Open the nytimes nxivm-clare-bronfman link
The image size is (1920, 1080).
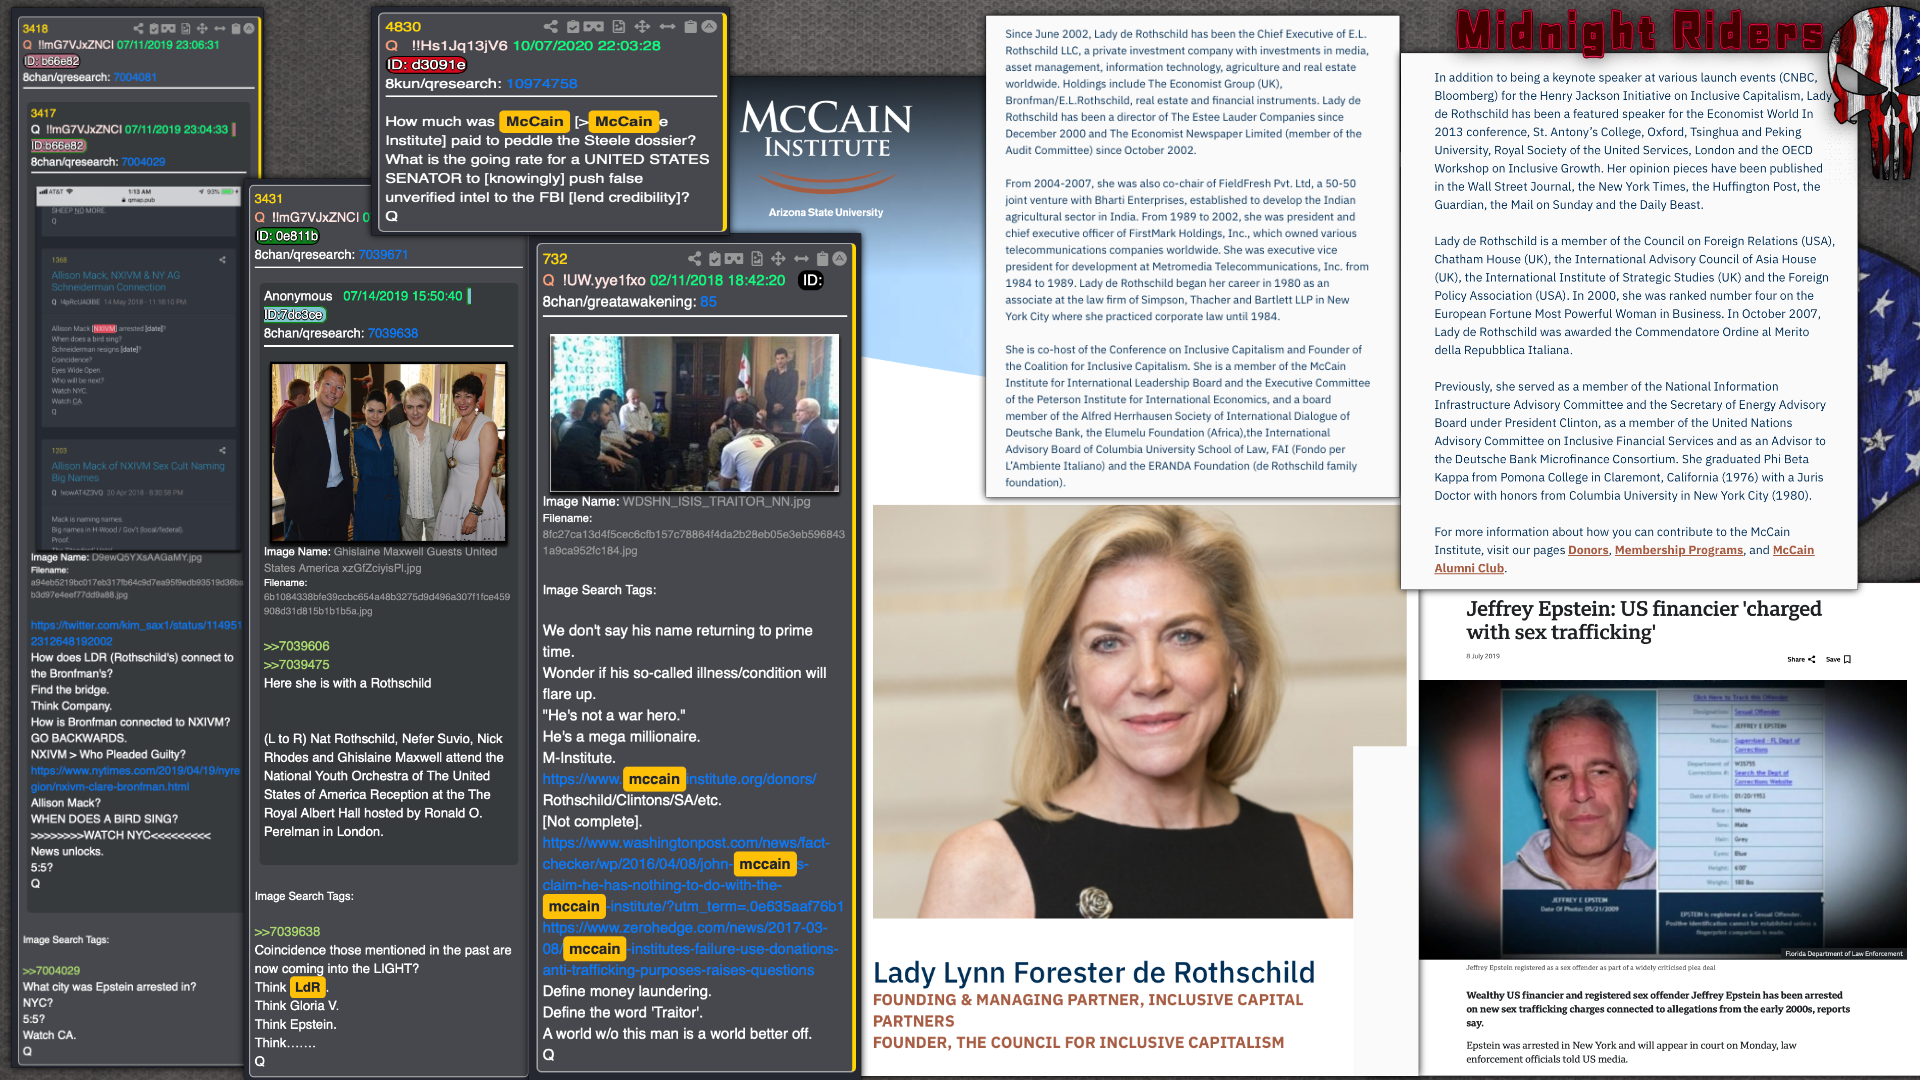pyautogui.click(x=135, y=778)
